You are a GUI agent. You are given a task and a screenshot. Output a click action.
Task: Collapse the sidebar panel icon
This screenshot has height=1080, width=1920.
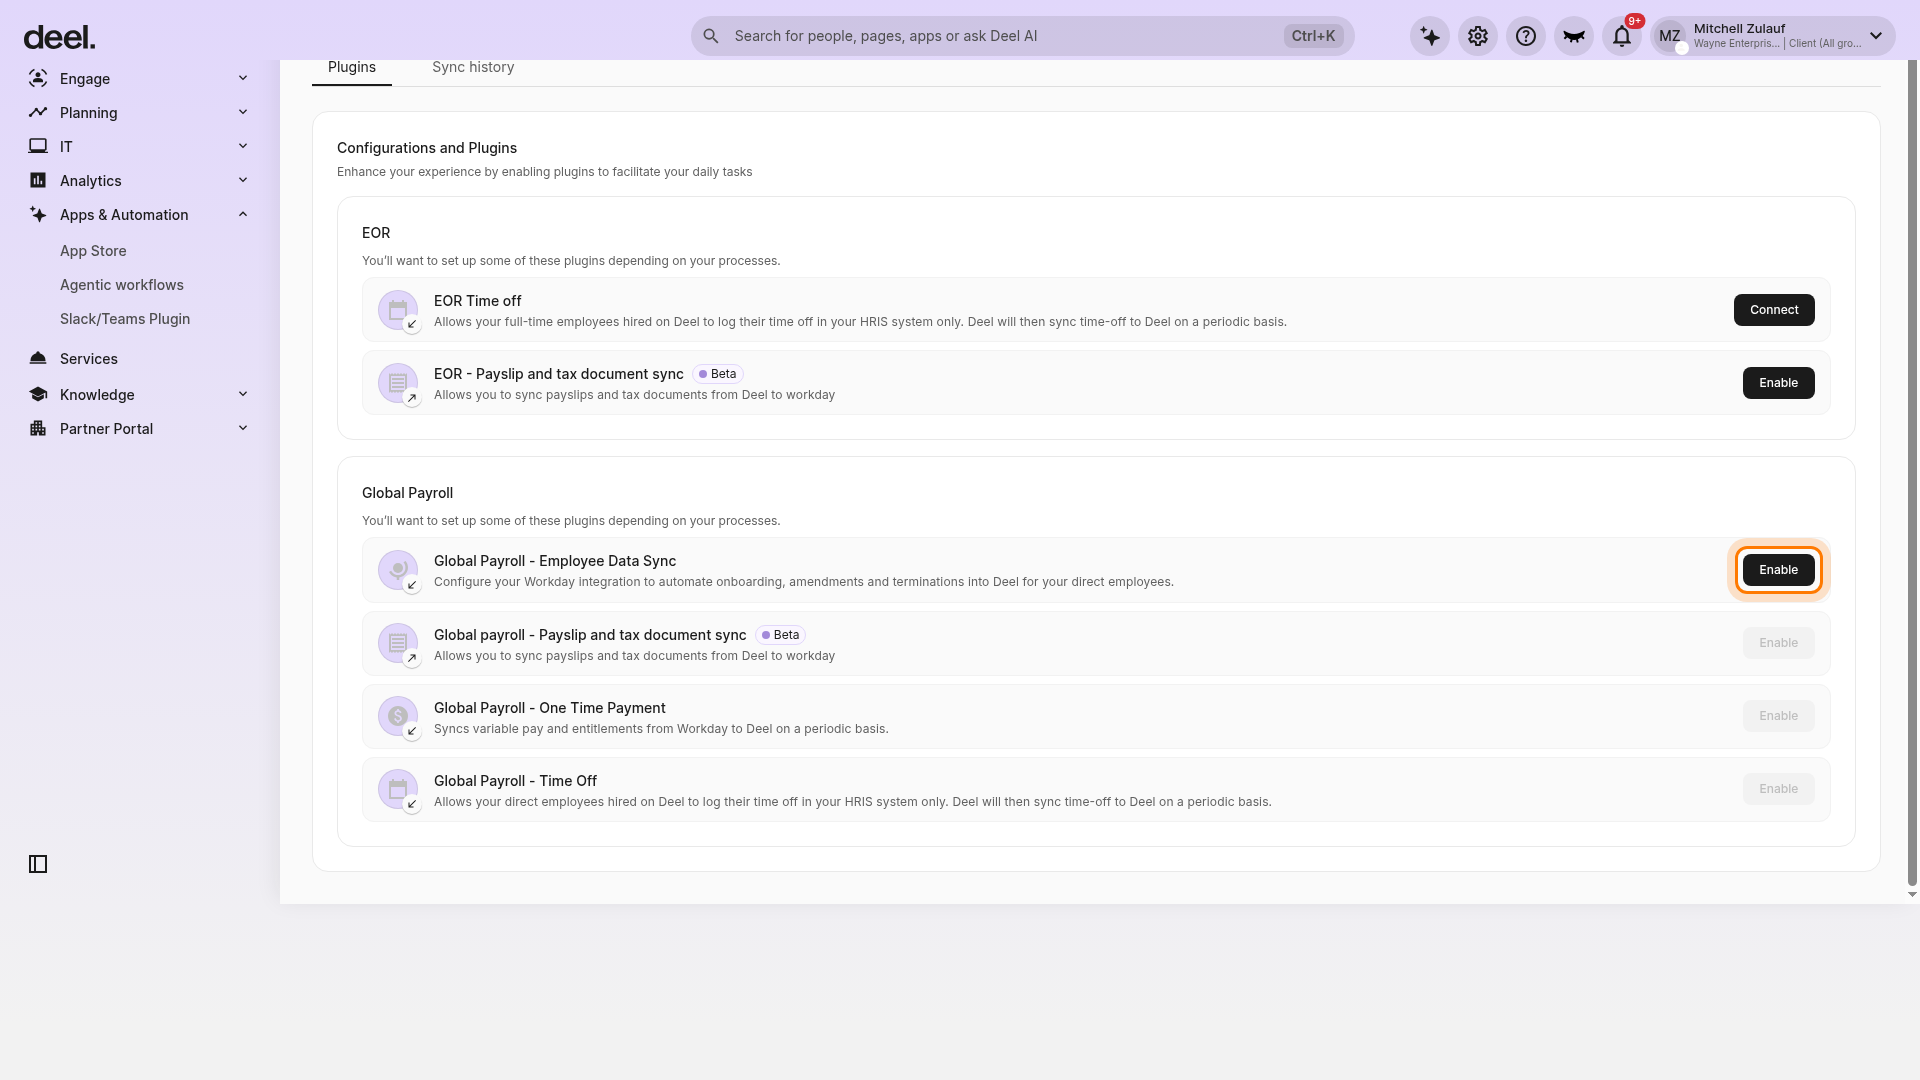pos(38,864)
